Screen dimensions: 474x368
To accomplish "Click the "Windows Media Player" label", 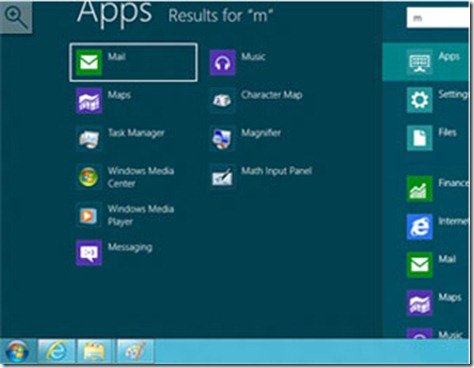I will (x=141, y=215).
